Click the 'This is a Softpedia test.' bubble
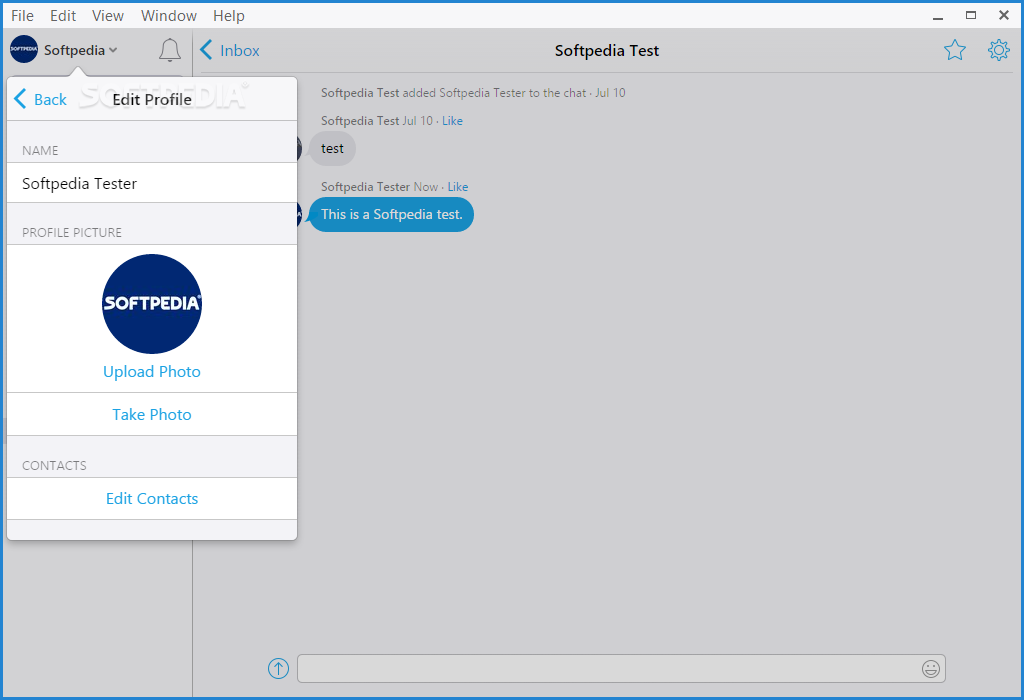1024x700 pixels. [x=391, y=214]
